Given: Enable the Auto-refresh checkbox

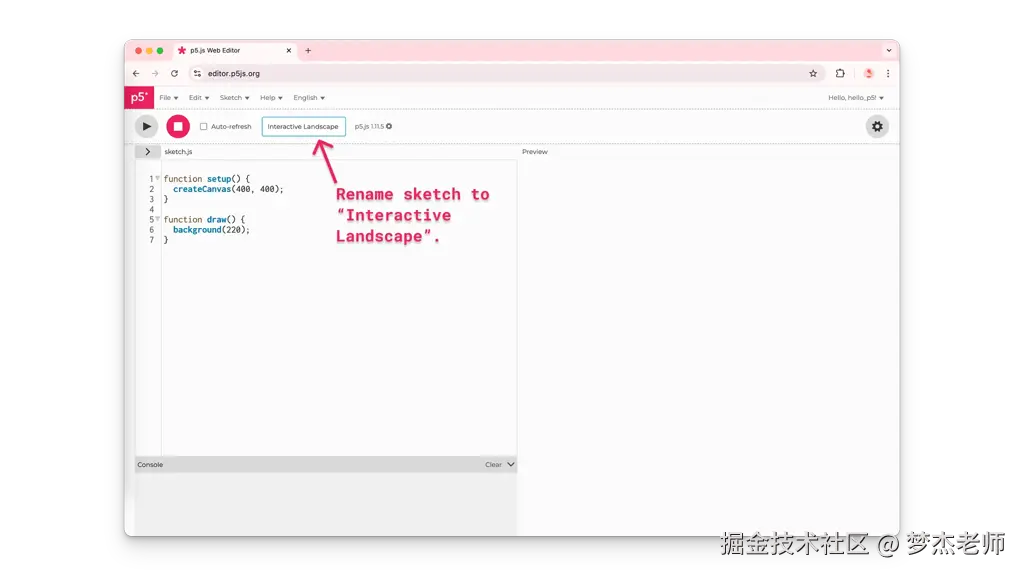Looking at the screenshot, I should tap(204, 126).
